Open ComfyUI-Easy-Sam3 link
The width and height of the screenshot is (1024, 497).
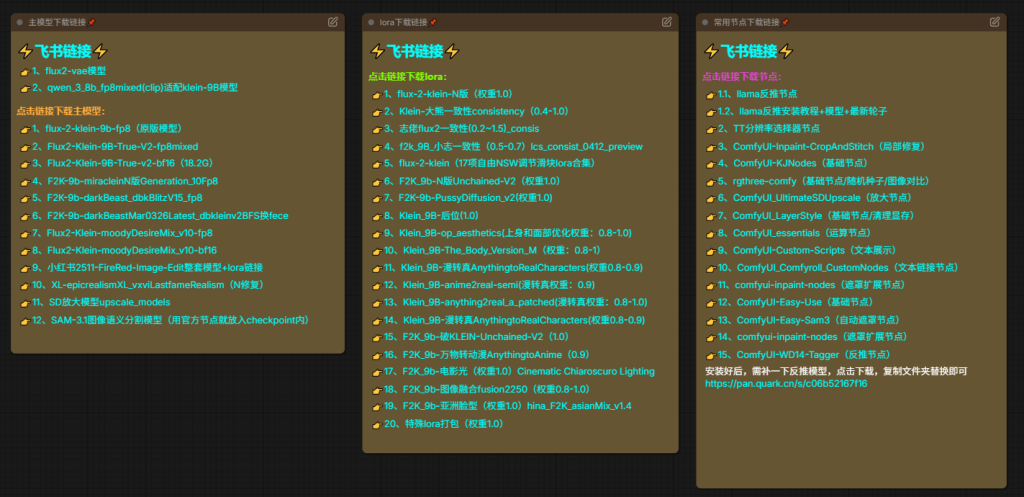(x=810, y=320)
